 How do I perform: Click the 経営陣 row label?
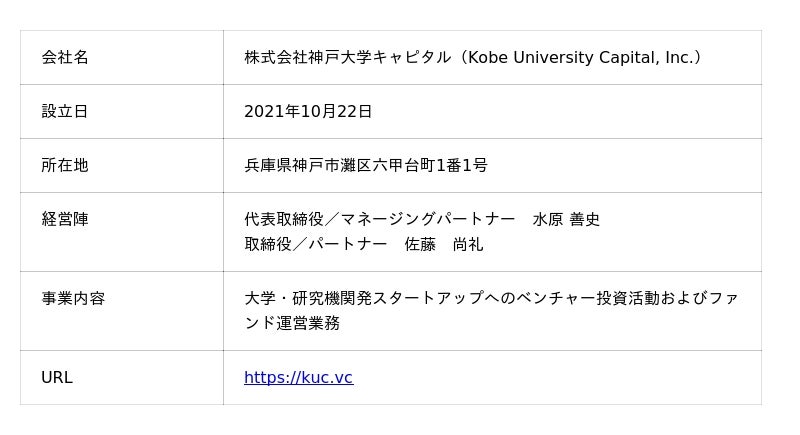[x=65, y=219]
